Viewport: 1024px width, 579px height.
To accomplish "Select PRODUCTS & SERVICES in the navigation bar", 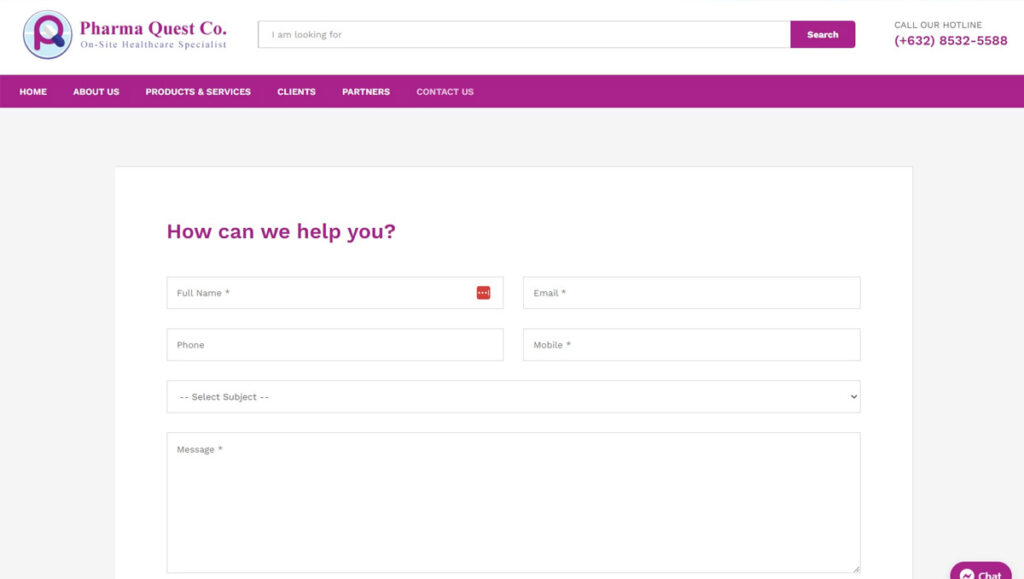I will (x=198, y=92).
